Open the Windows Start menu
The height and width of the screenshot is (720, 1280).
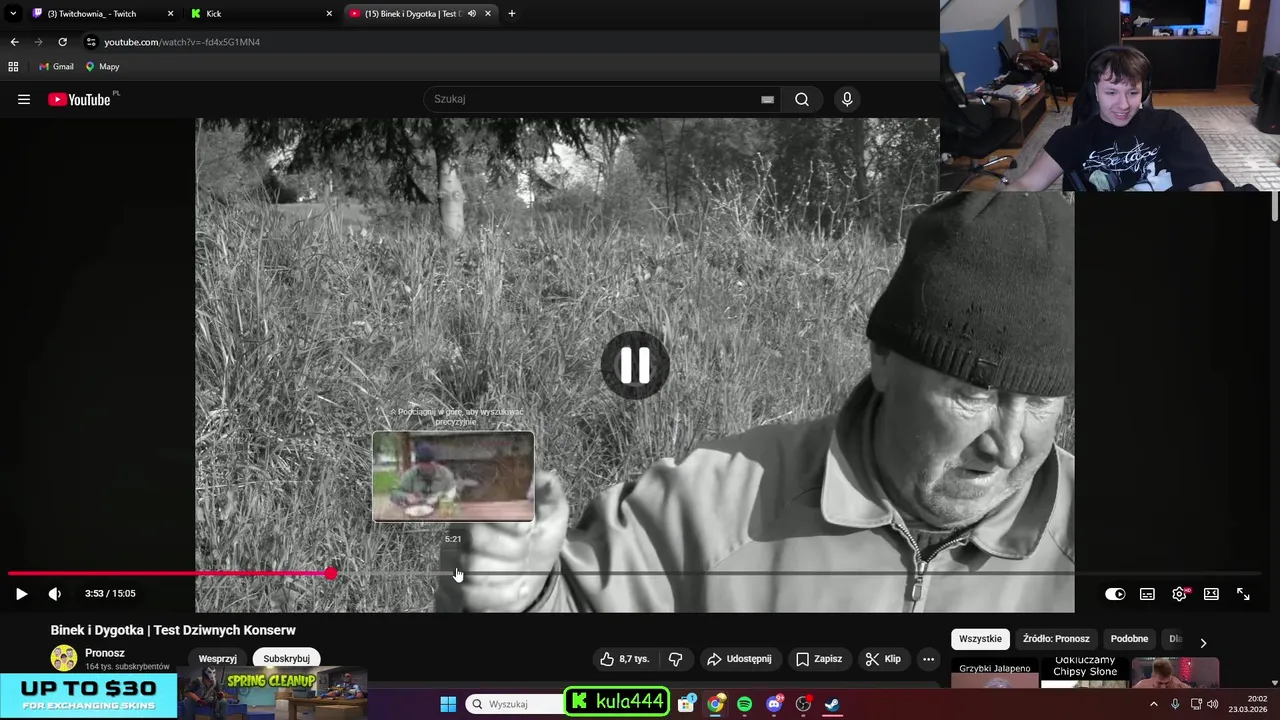coord(448,704)
